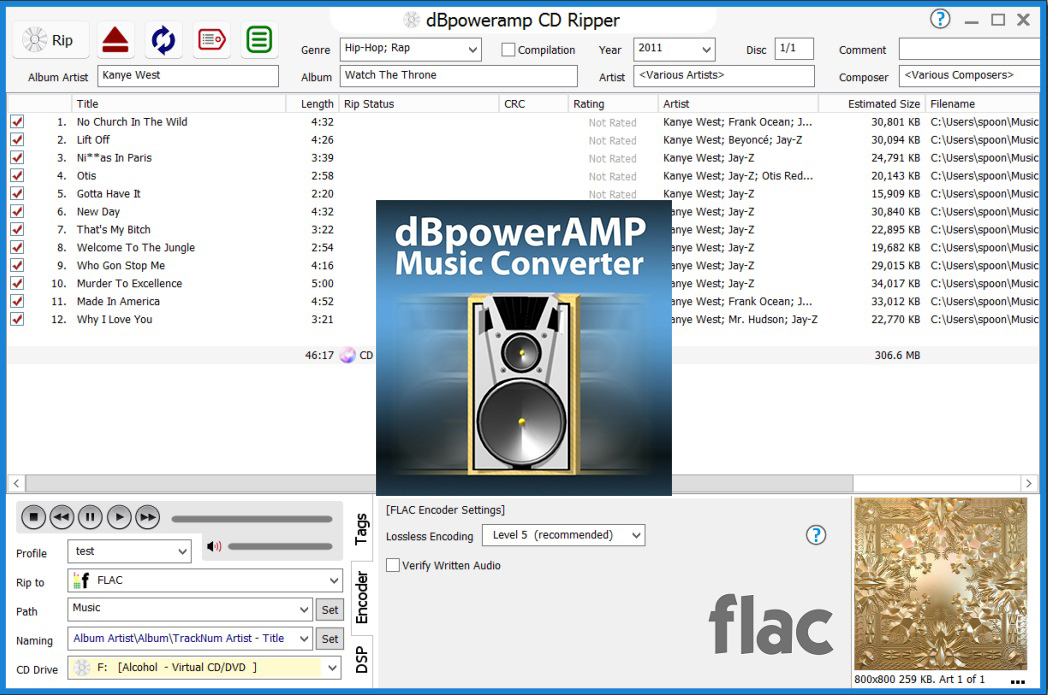Click the CD icon next to total length
This screenshot has width=1048, height=695.
[348, 355]
